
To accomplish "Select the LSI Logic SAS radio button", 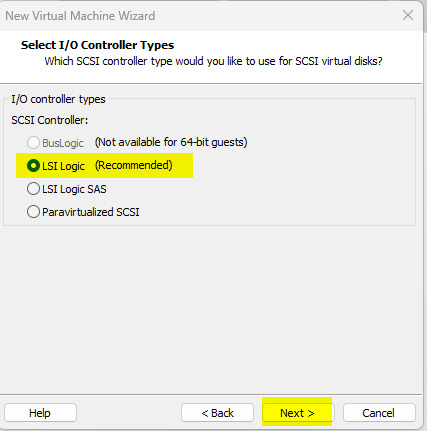I will point(33,189).
